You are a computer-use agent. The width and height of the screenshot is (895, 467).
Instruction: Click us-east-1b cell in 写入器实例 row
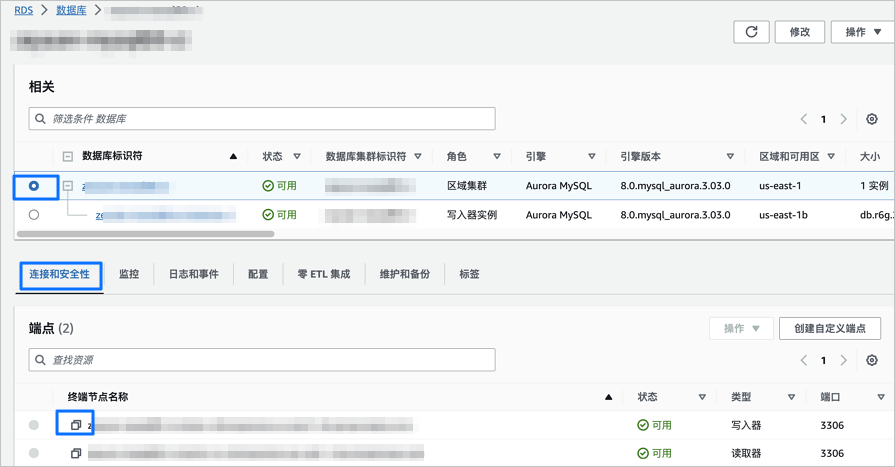[x=783, y=215]
